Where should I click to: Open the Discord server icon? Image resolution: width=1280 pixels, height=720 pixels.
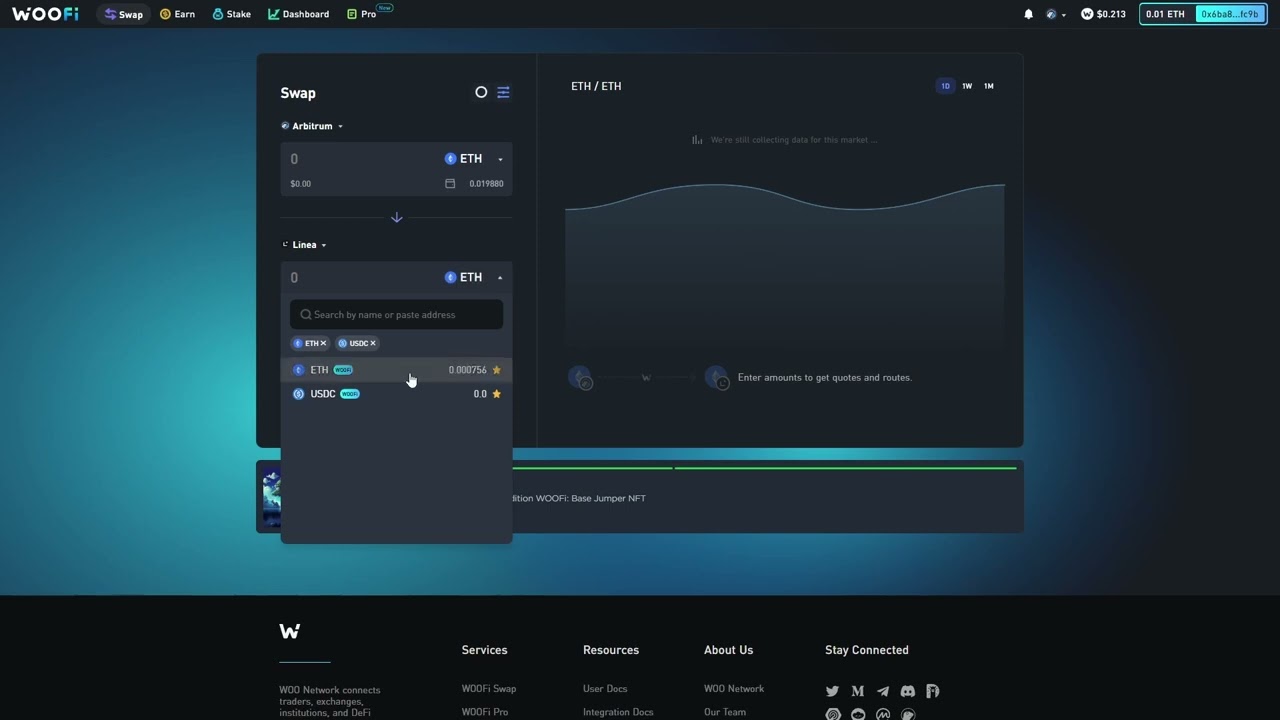pyautogui.click(x=907, y=691)
